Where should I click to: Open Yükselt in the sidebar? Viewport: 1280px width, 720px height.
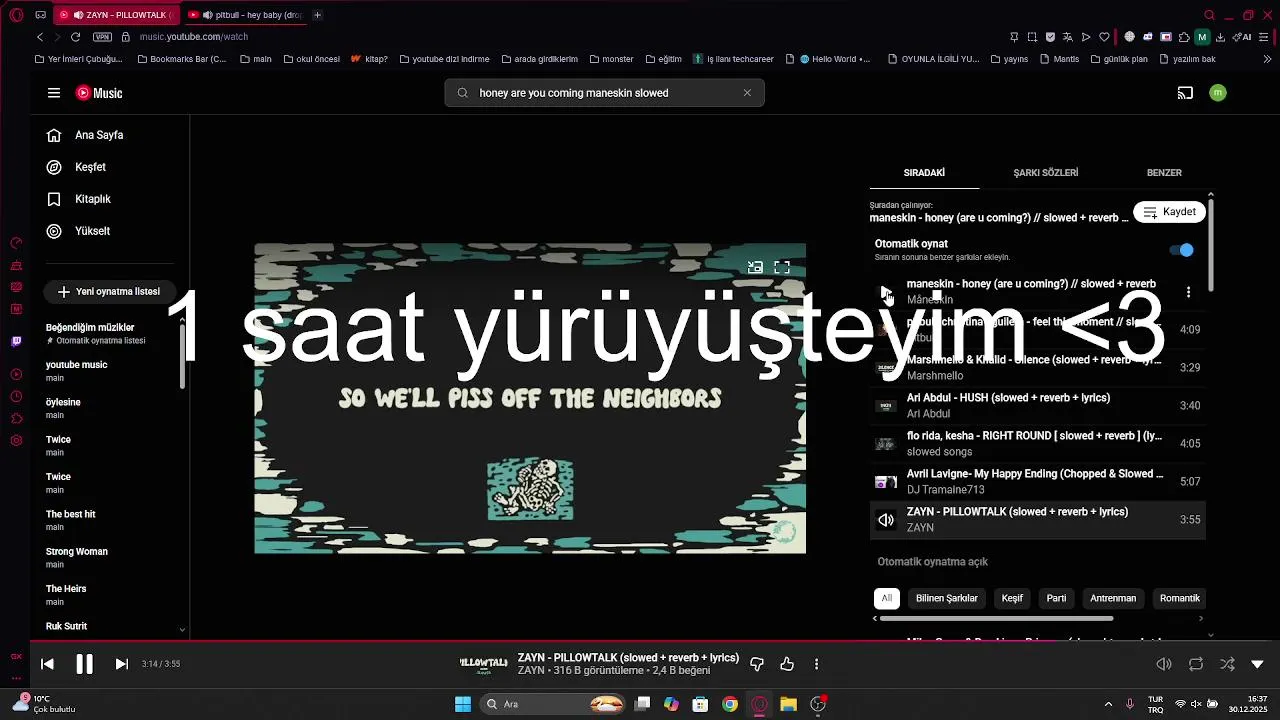(x=110, y=231)
